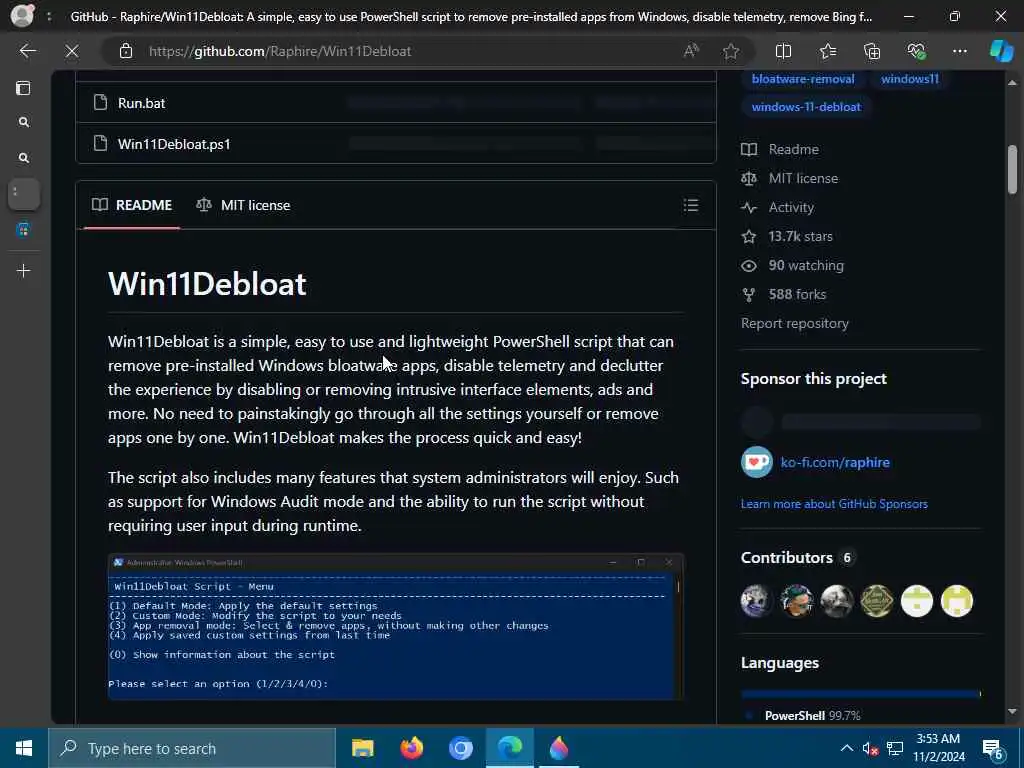
Task: Open the PowerShell menu screenshot image
Action: [396, 627]
